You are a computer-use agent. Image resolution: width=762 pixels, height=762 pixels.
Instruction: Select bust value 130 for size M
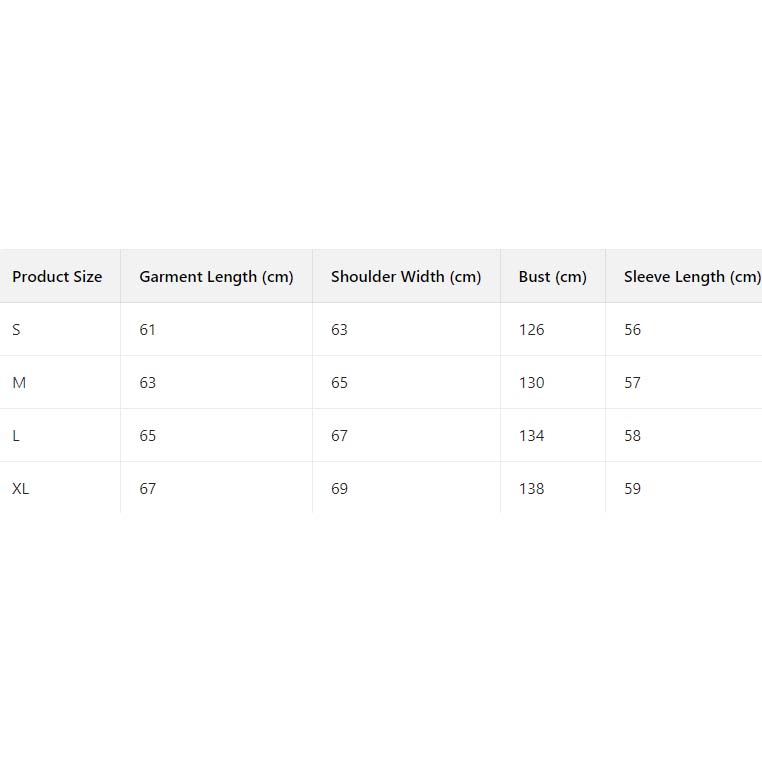click(532, 383)
